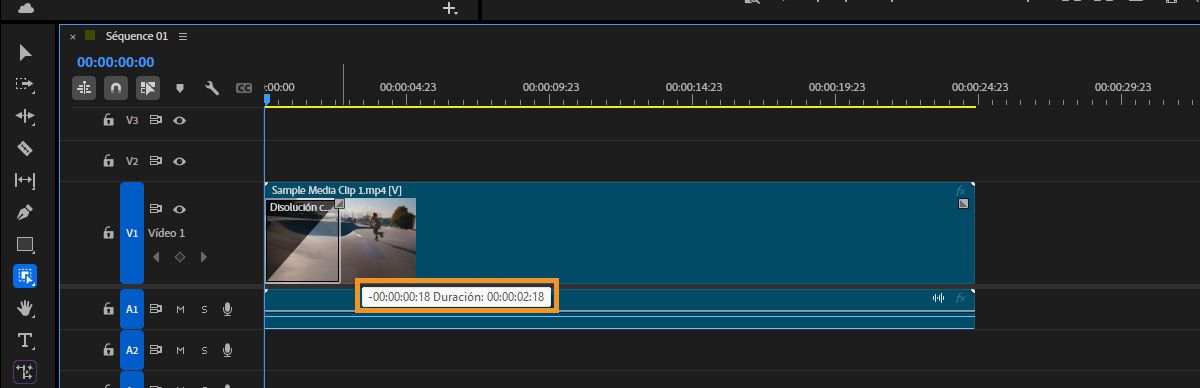The height and width of the screenshot is (388, 1200).
Task: Toggle Snap in timeline magnet button
Action: [116, 88]
